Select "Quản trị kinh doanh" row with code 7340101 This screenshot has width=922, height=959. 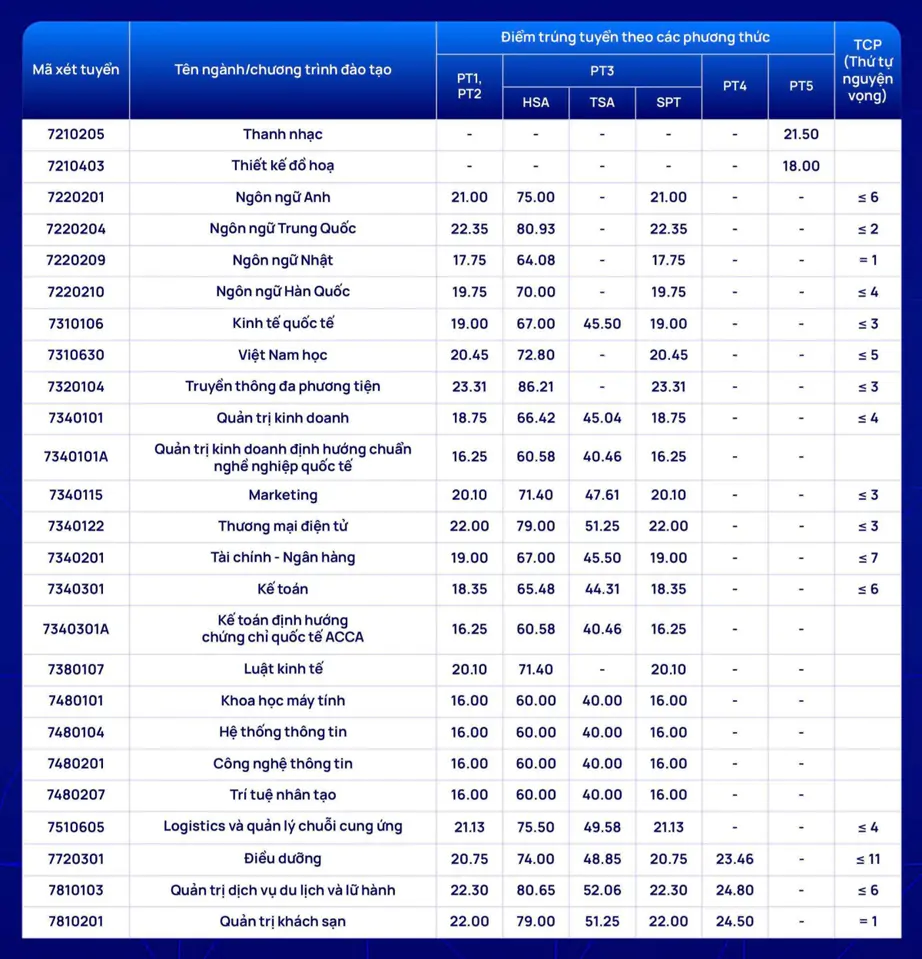pos(282,418)
